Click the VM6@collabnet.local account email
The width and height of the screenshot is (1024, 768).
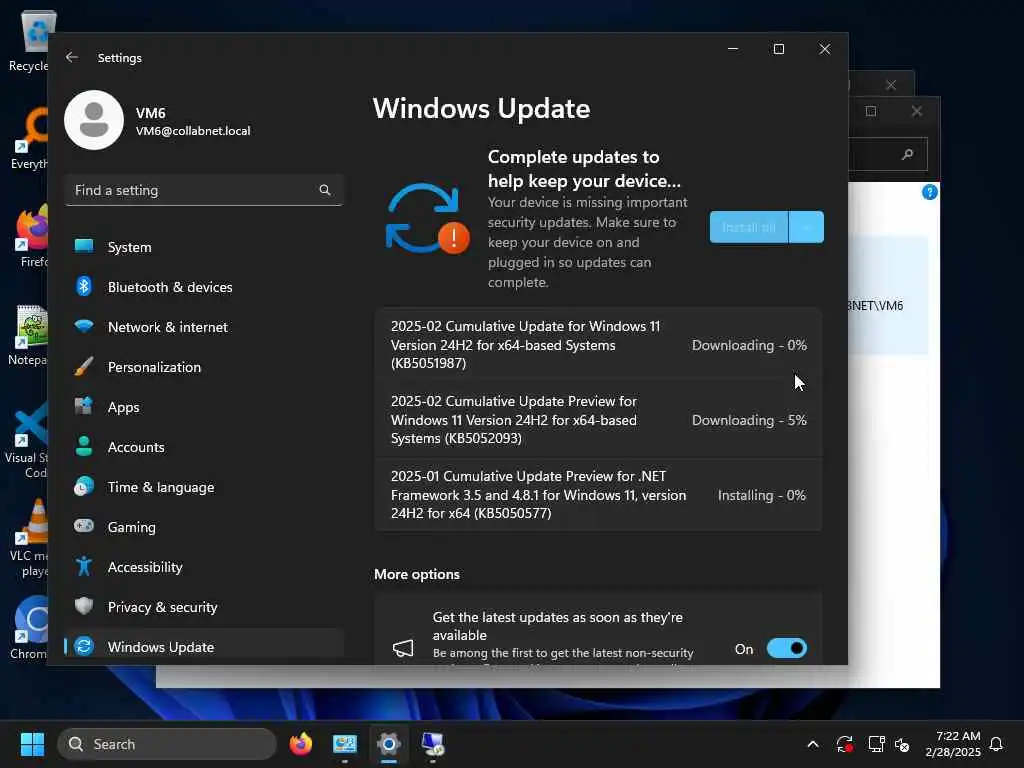pyautogui.click(x=193, y=131)
